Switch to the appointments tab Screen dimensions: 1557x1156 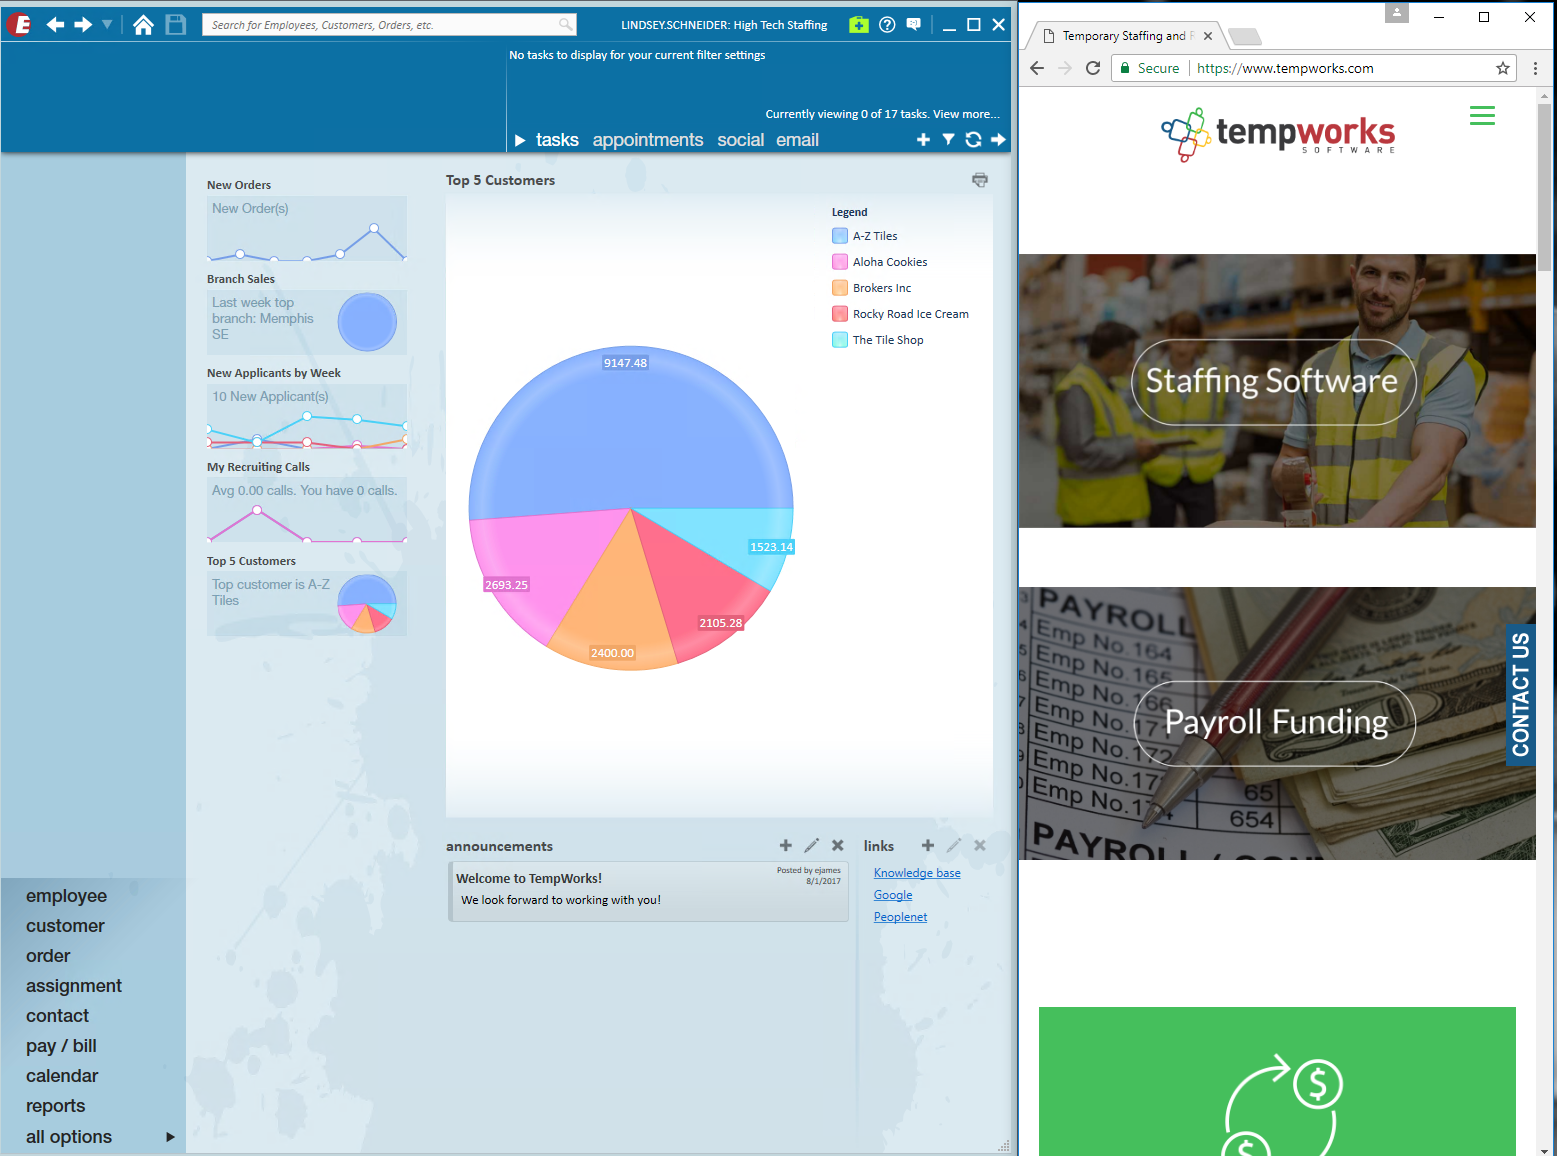(648, 140)
